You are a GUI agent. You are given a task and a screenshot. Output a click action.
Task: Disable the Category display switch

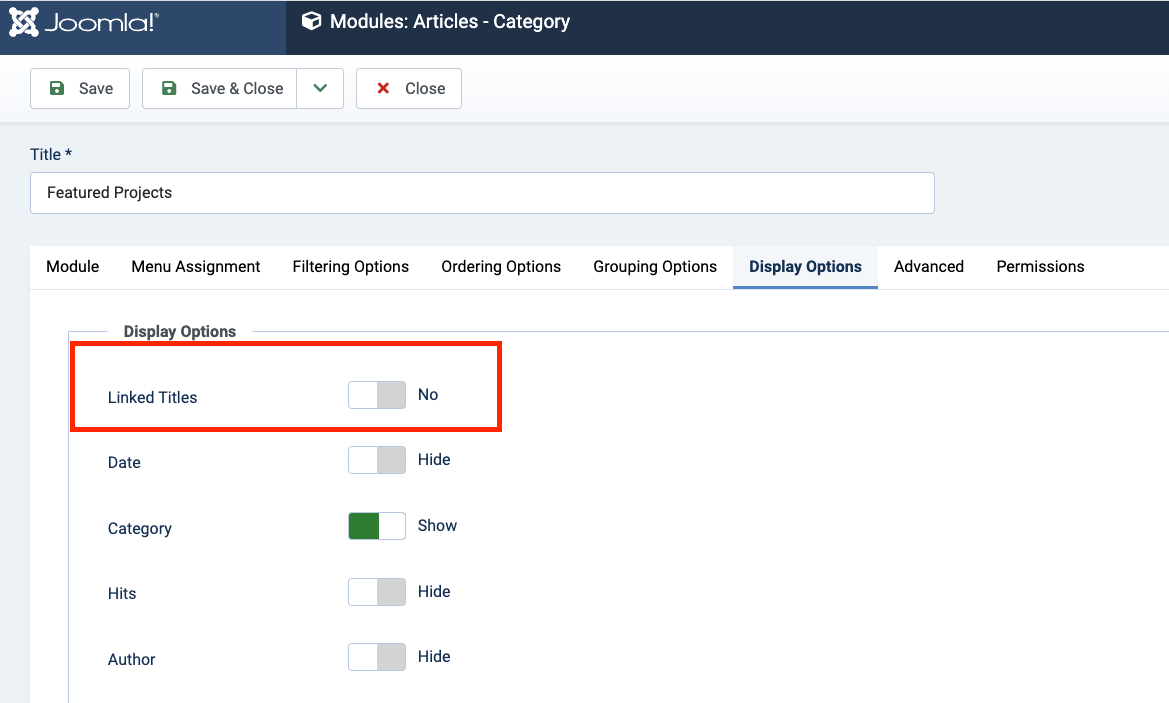point(377,526)
